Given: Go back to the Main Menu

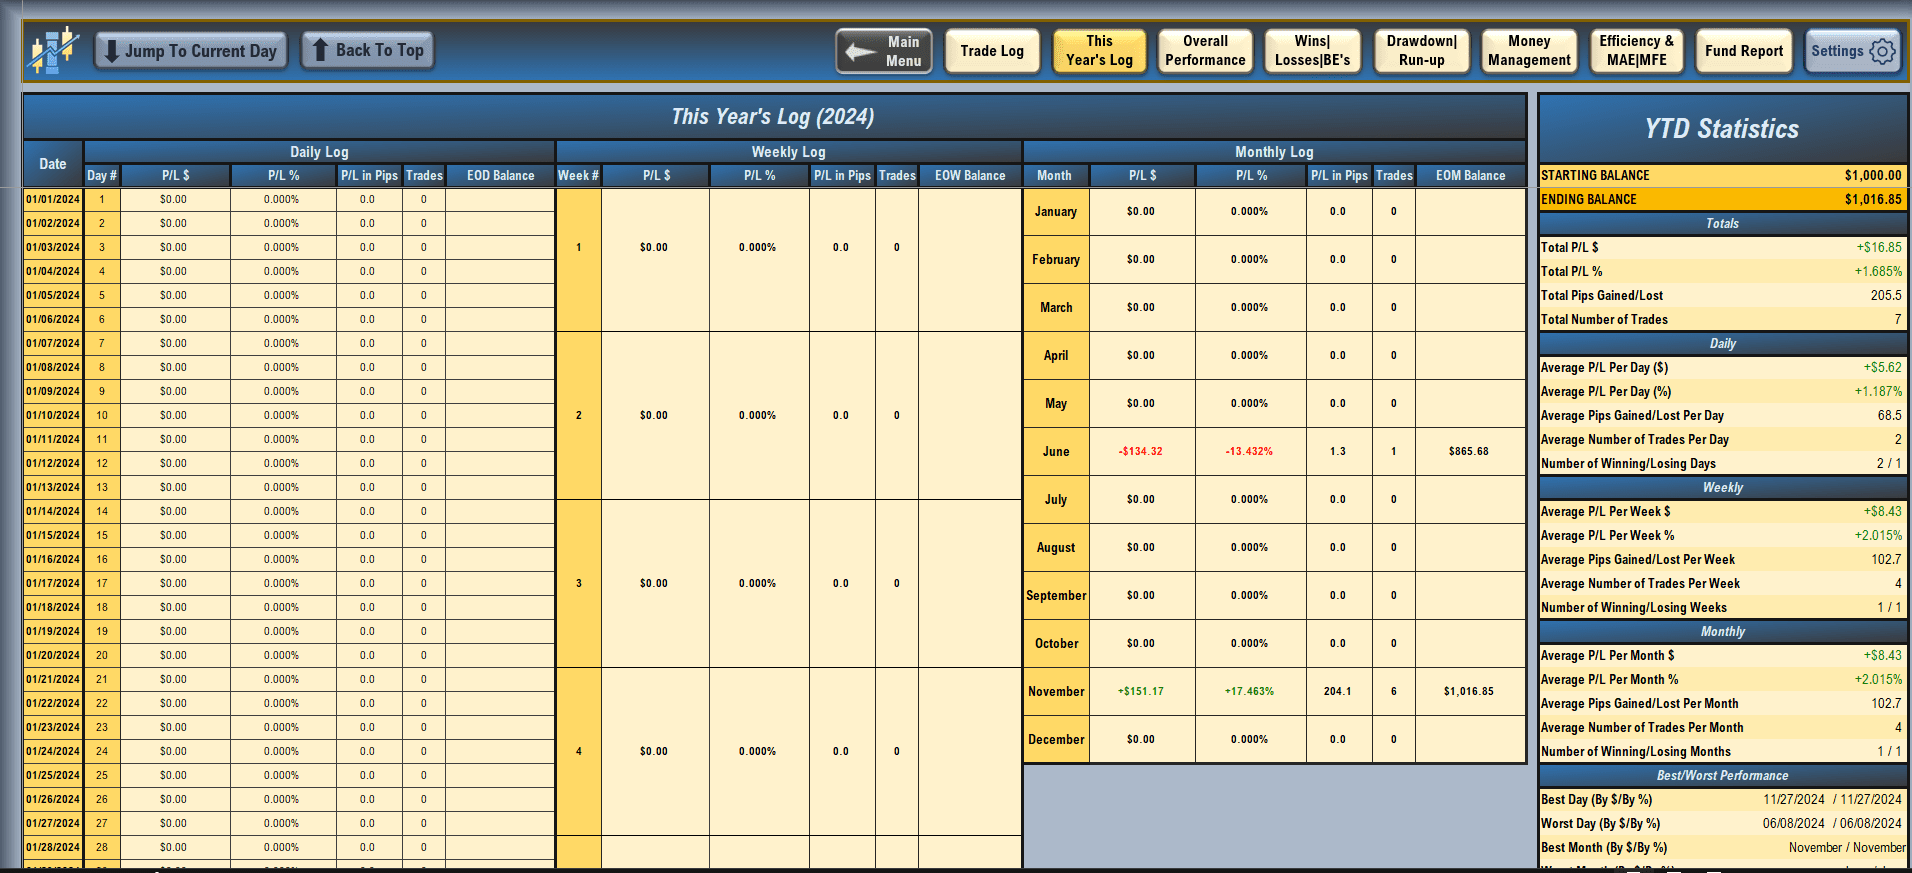Looking at the screenshot, I should point(885,51).
